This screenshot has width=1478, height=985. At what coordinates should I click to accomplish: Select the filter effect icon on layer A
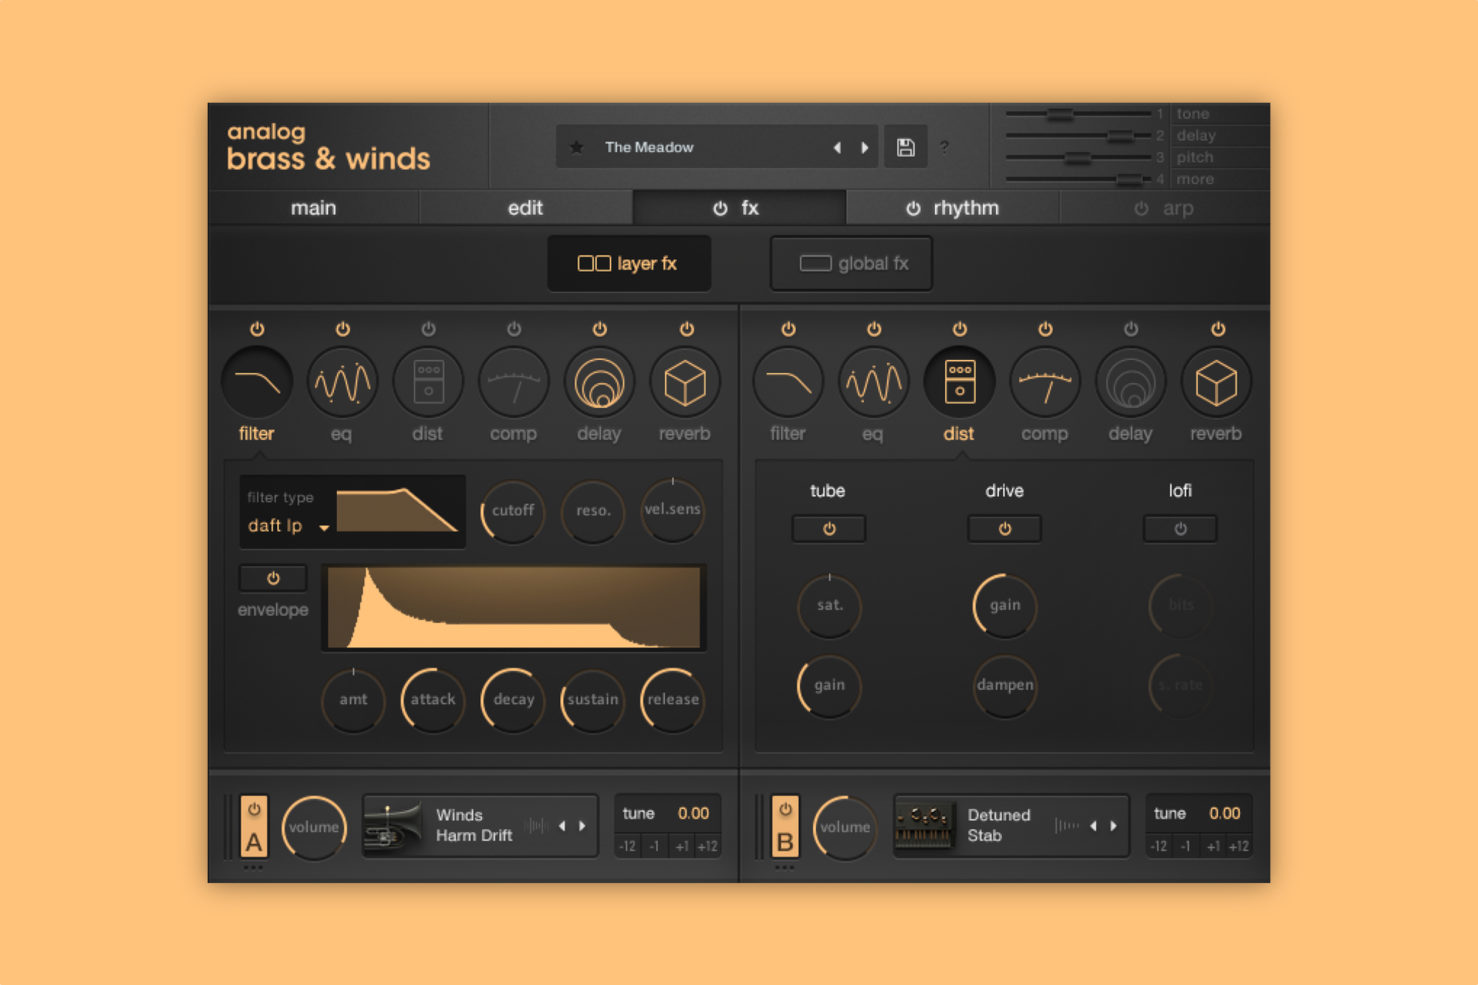pos(256,381)
